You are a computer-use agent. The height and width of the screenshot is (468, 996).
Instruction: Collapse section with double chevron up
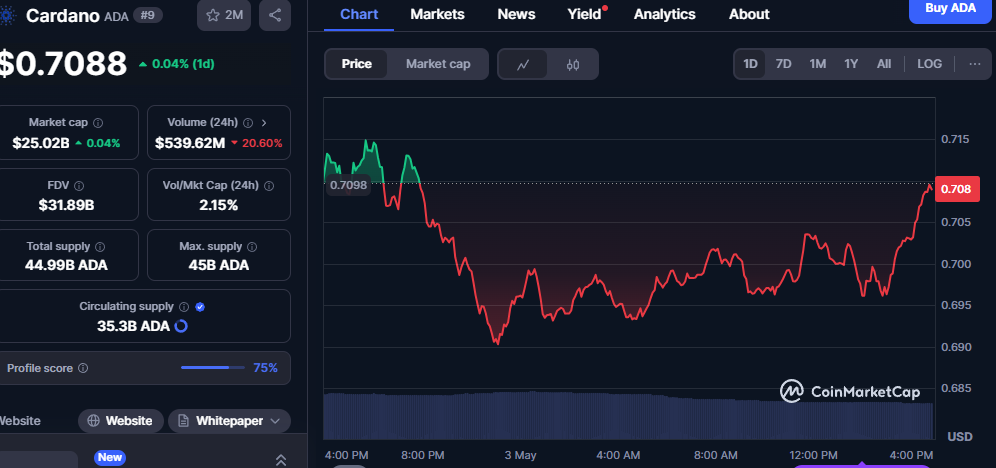[x=281, y=460]
